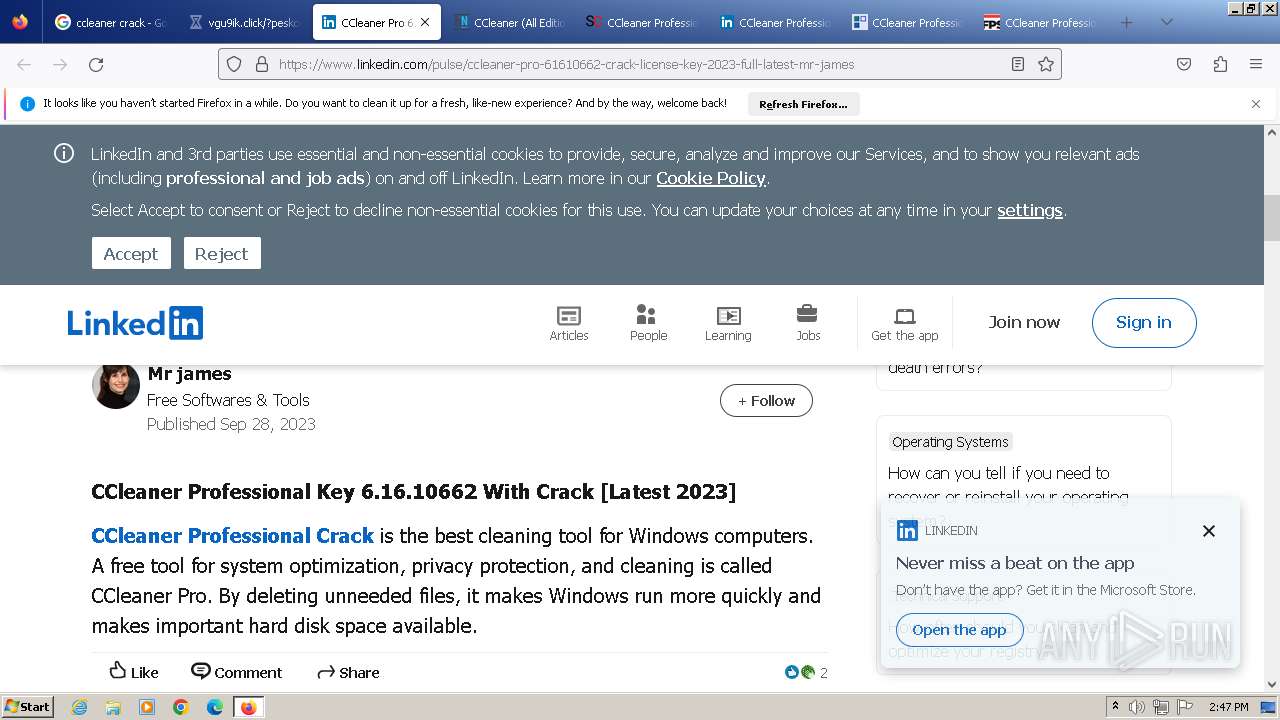
Task: Accept LinkedIn cookies
Action: point(131,253)
